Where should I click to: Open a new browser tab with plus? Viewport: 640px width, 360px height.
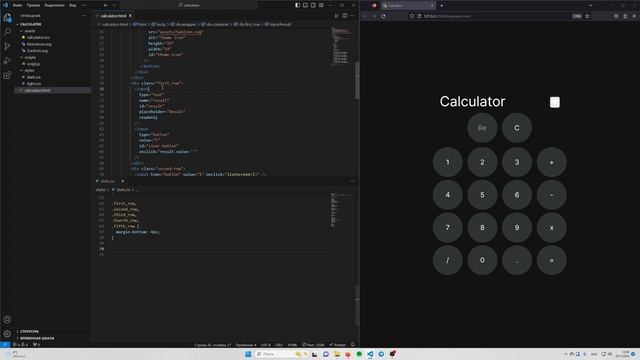[442, 6]
